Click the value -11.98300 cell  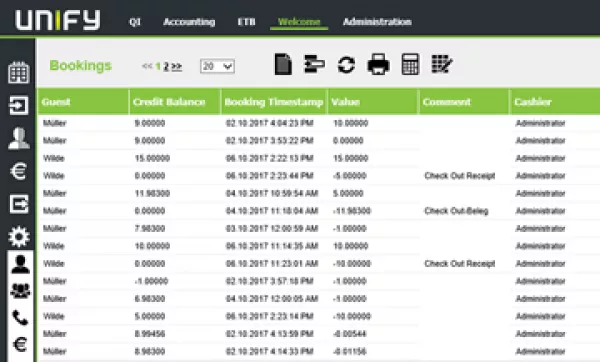point(352,211)
